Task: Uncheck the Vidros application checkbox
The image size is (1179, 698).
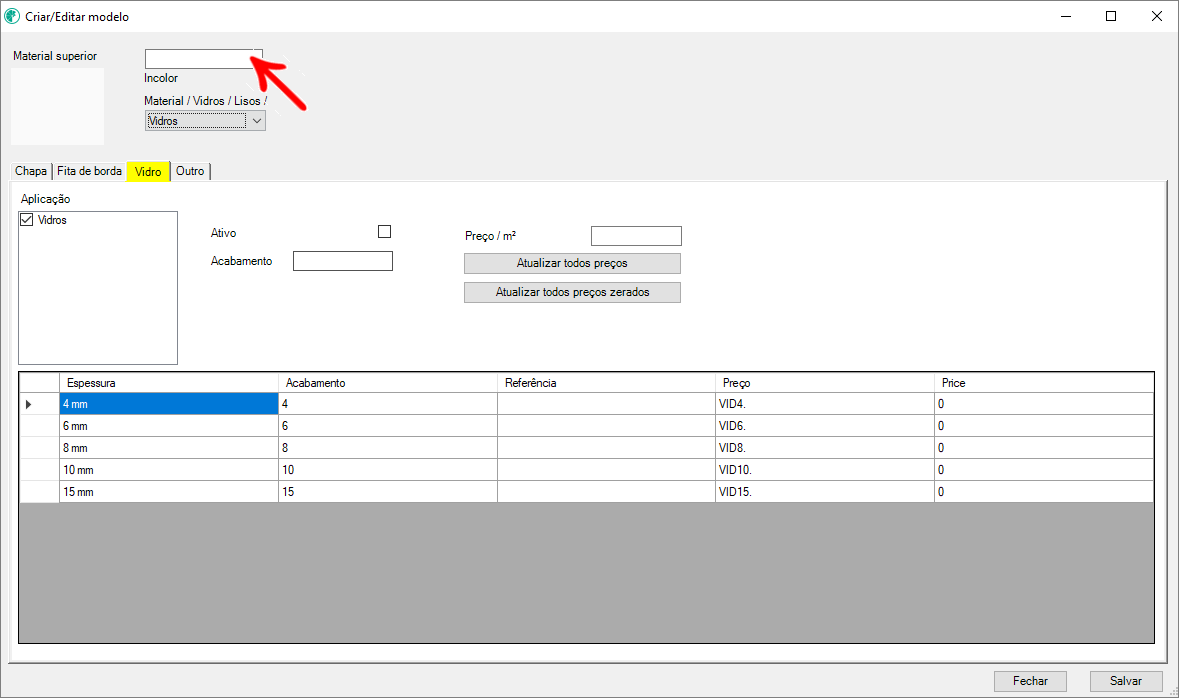Action: pyautogui.click(x=27, y=220)
